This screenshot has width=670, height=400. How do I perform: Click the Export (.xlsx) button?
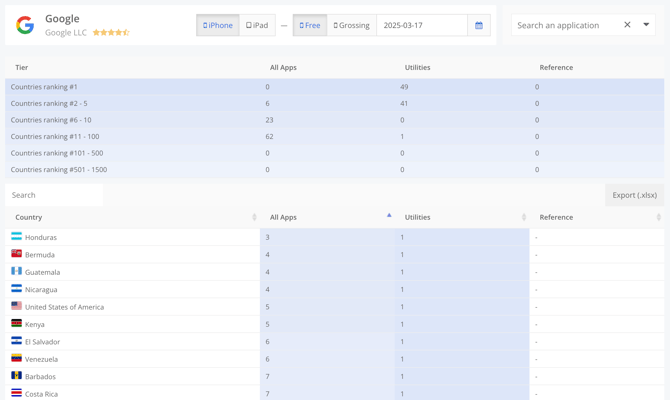(x=634, y=195)
